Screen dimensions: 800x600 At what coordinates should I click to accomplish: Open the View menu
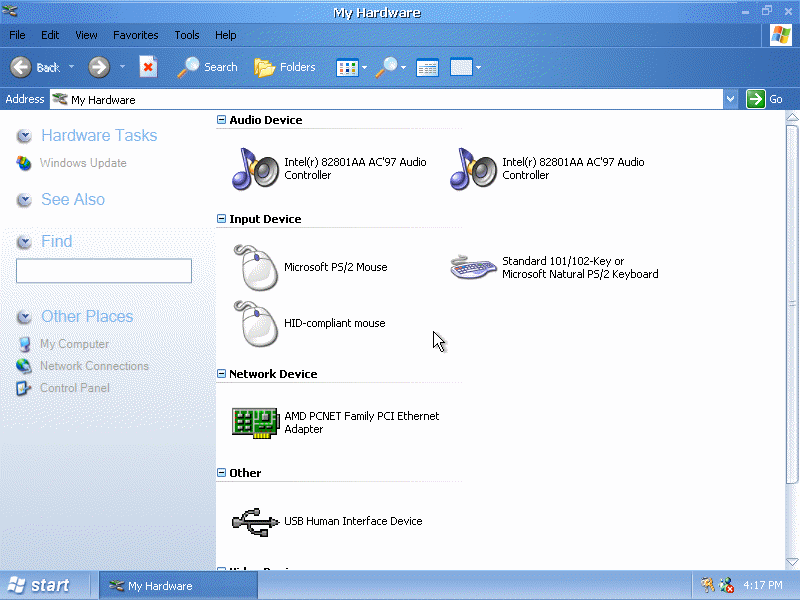(x=86, y=35)
